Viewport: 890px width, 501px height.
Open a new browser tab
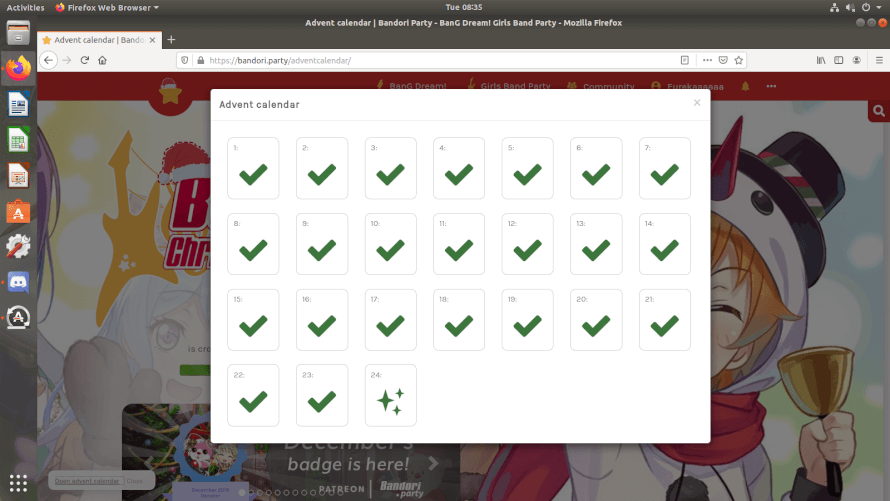point(171,39)
